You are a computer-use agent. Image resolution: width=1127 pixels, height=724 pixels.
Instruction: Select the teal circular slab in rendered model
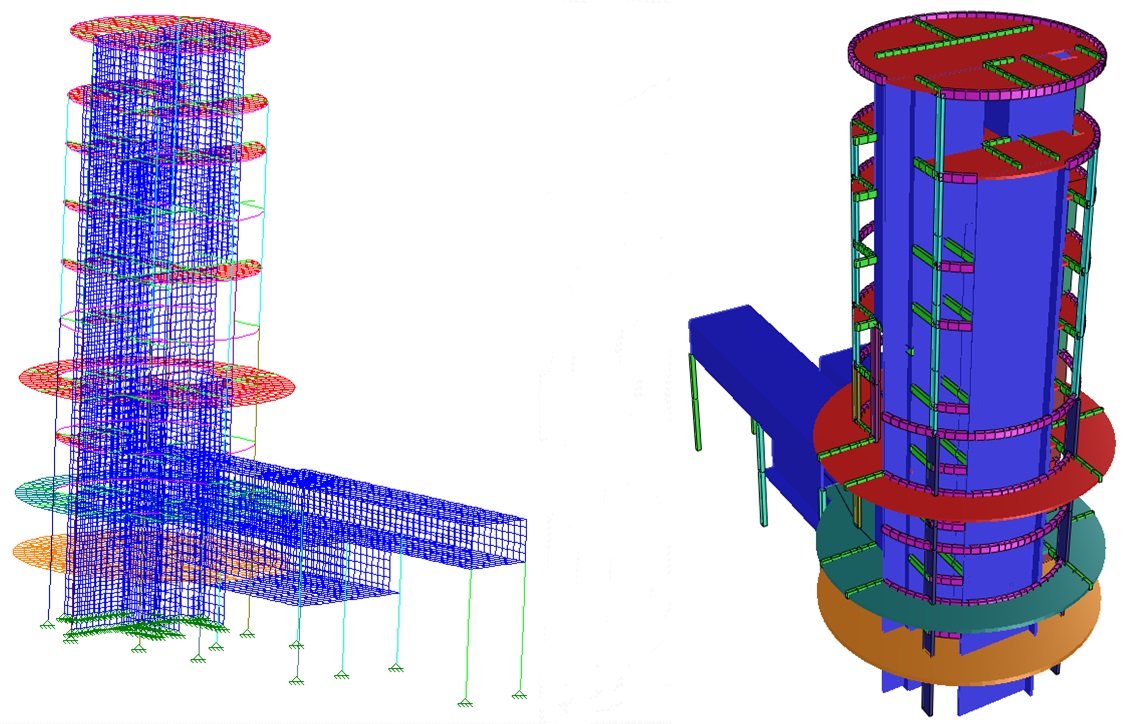(x=840, y=545)
